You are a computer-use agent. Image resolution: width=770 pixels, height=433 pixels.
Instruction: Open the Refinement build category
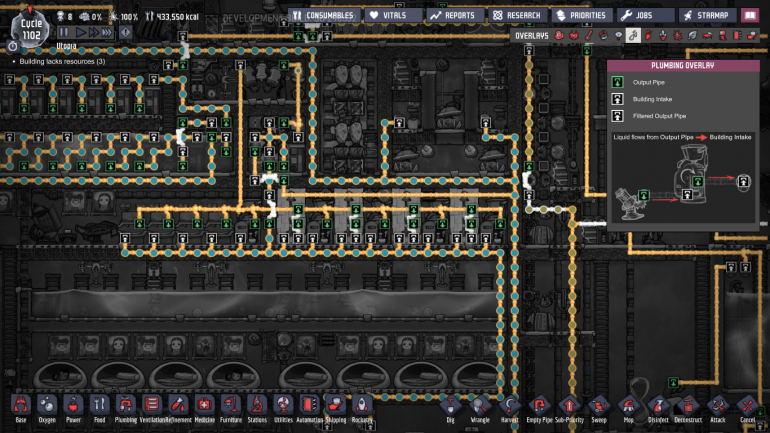tap(178, 408)
